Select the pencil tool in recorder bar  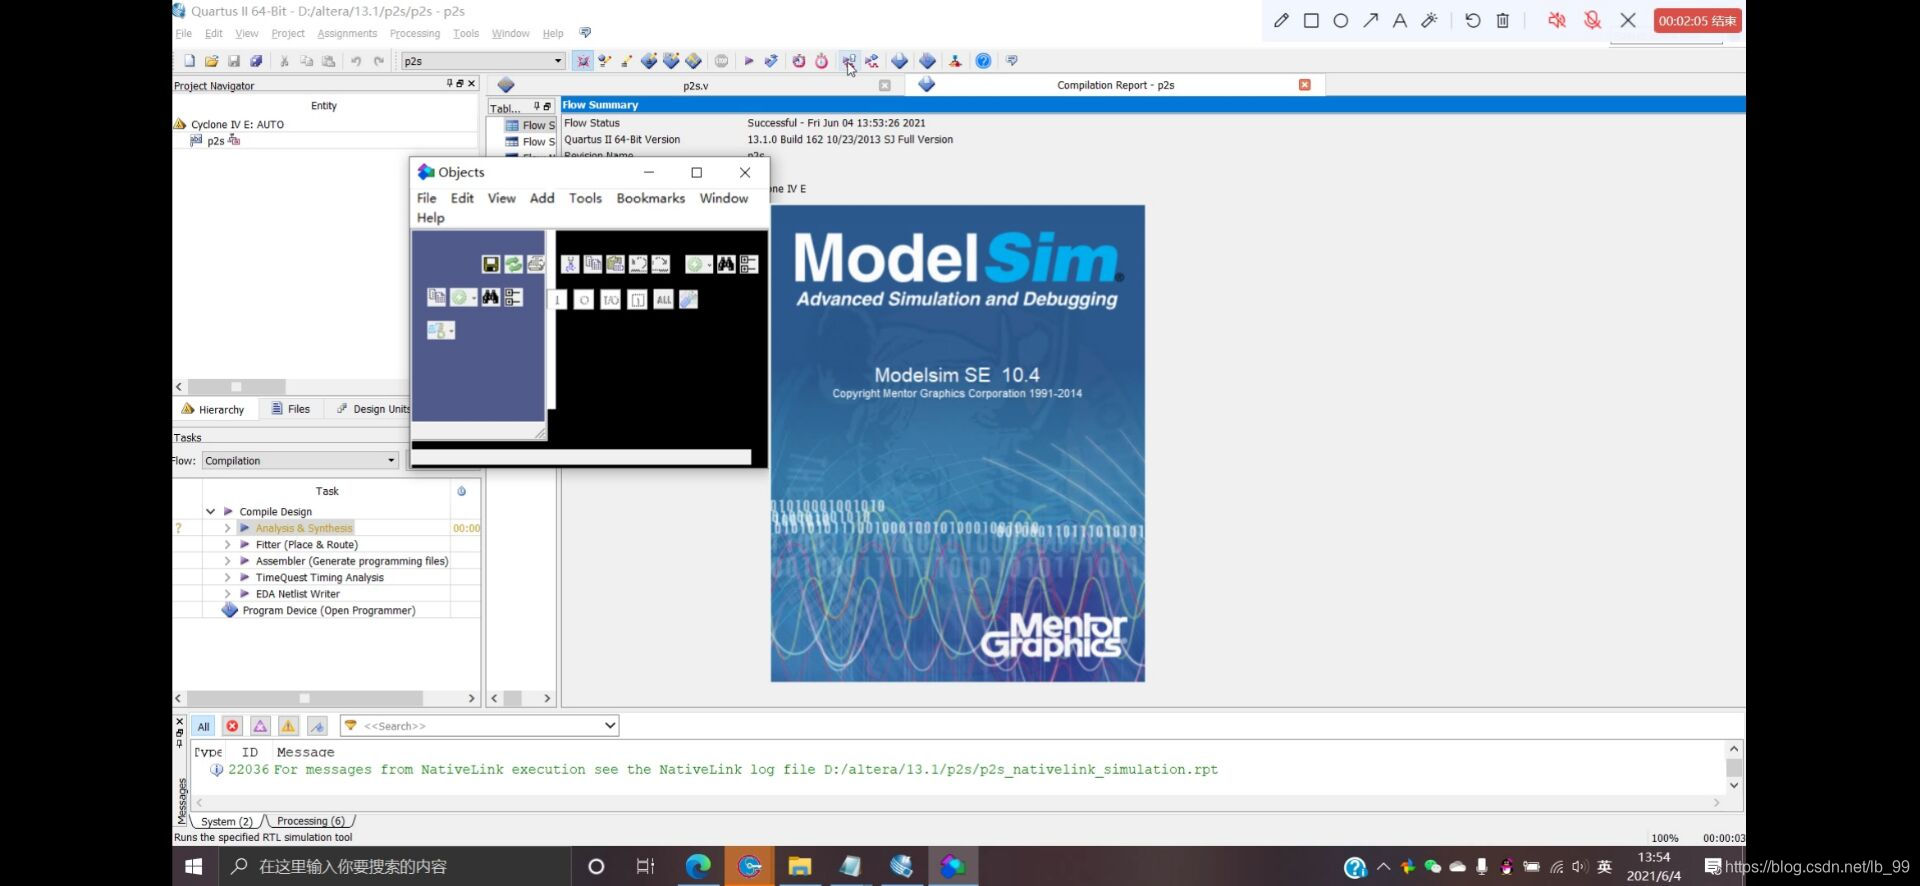tap(1281, 20)
